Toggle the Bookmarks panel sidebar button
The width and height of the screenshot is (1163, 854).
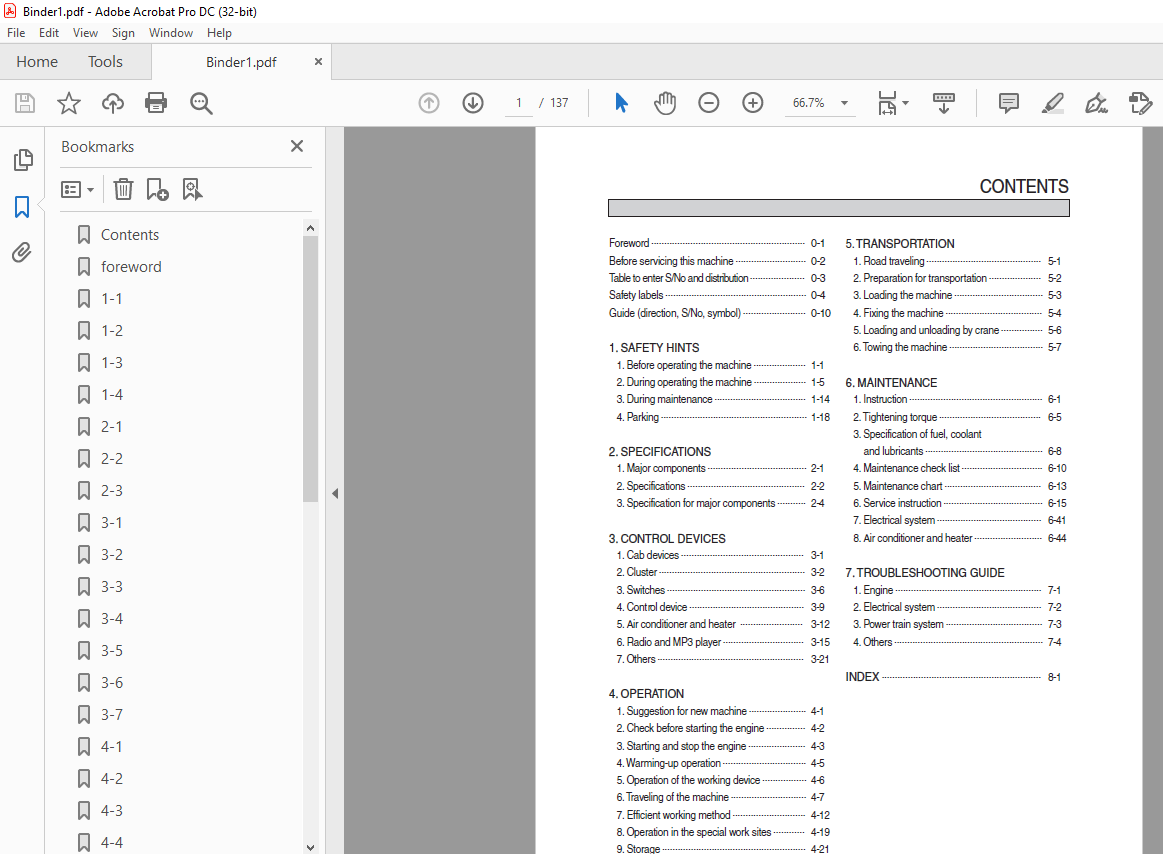point(22,207)
